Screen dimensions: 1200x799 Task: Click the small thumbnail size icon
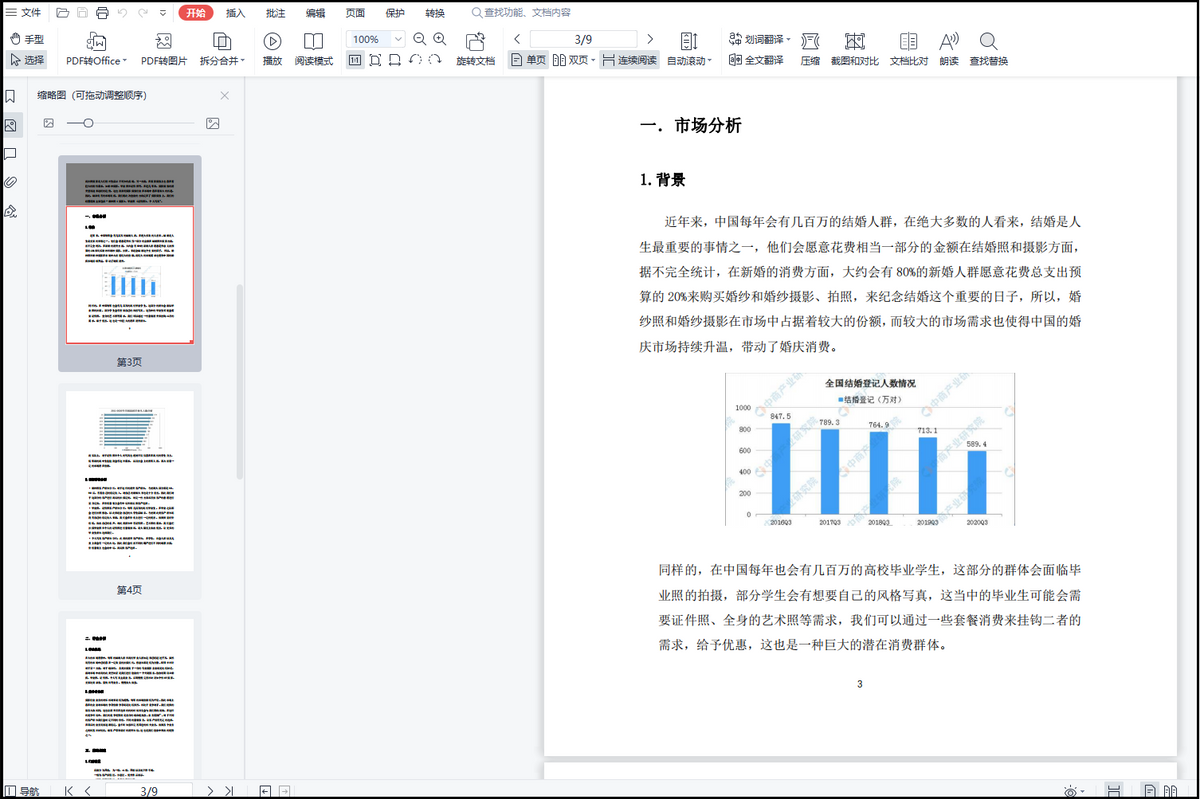point(48,123)
